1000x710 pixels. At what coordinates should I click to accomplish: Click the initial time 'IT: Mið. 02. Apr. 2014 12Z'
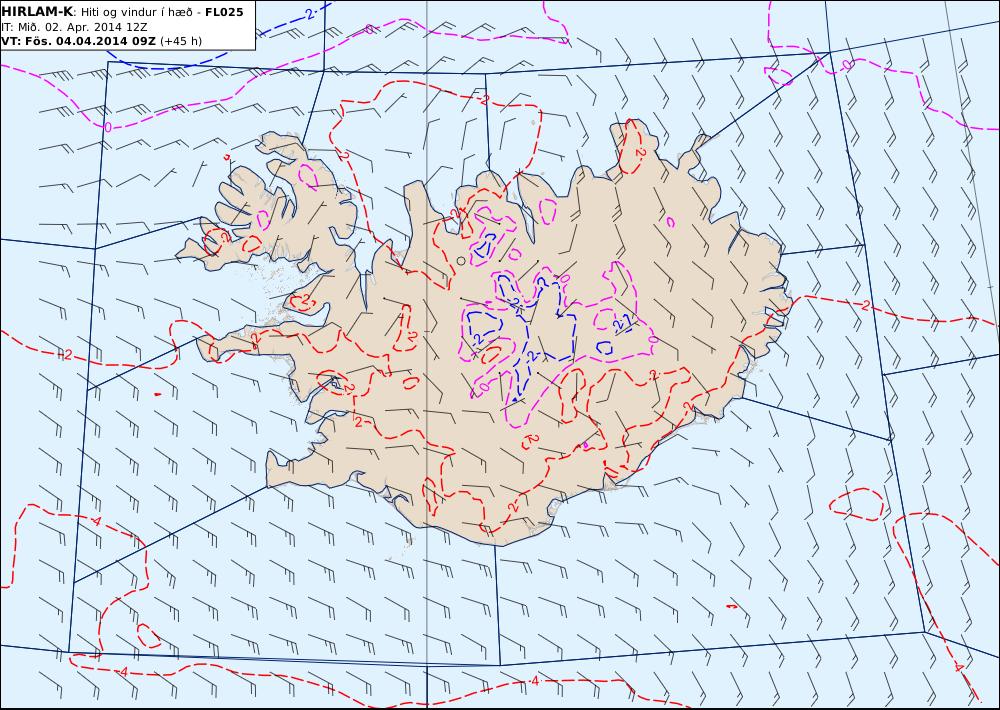(75, 27)
